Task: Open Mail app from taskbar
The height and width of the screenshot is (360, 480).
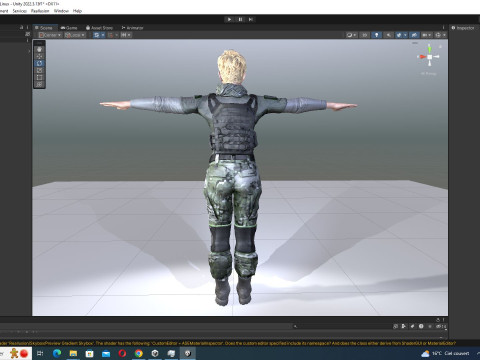Action: coord(106,353)
